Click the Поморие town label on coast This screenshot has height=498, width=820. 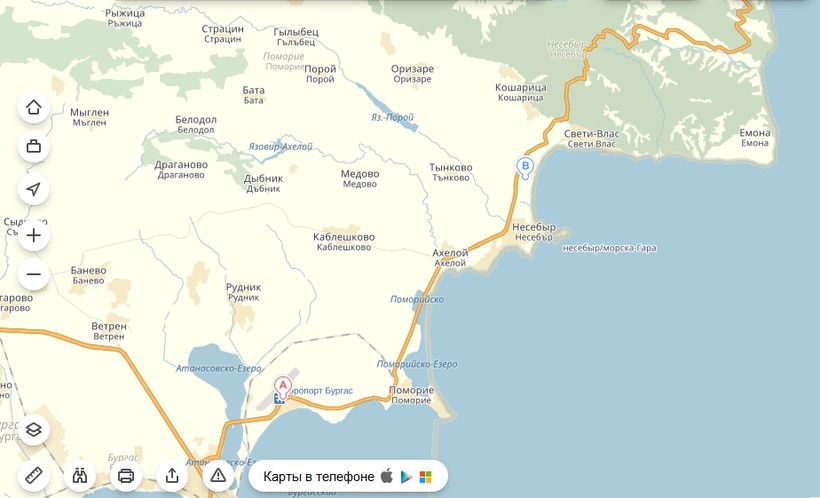(x=411, y=395)
